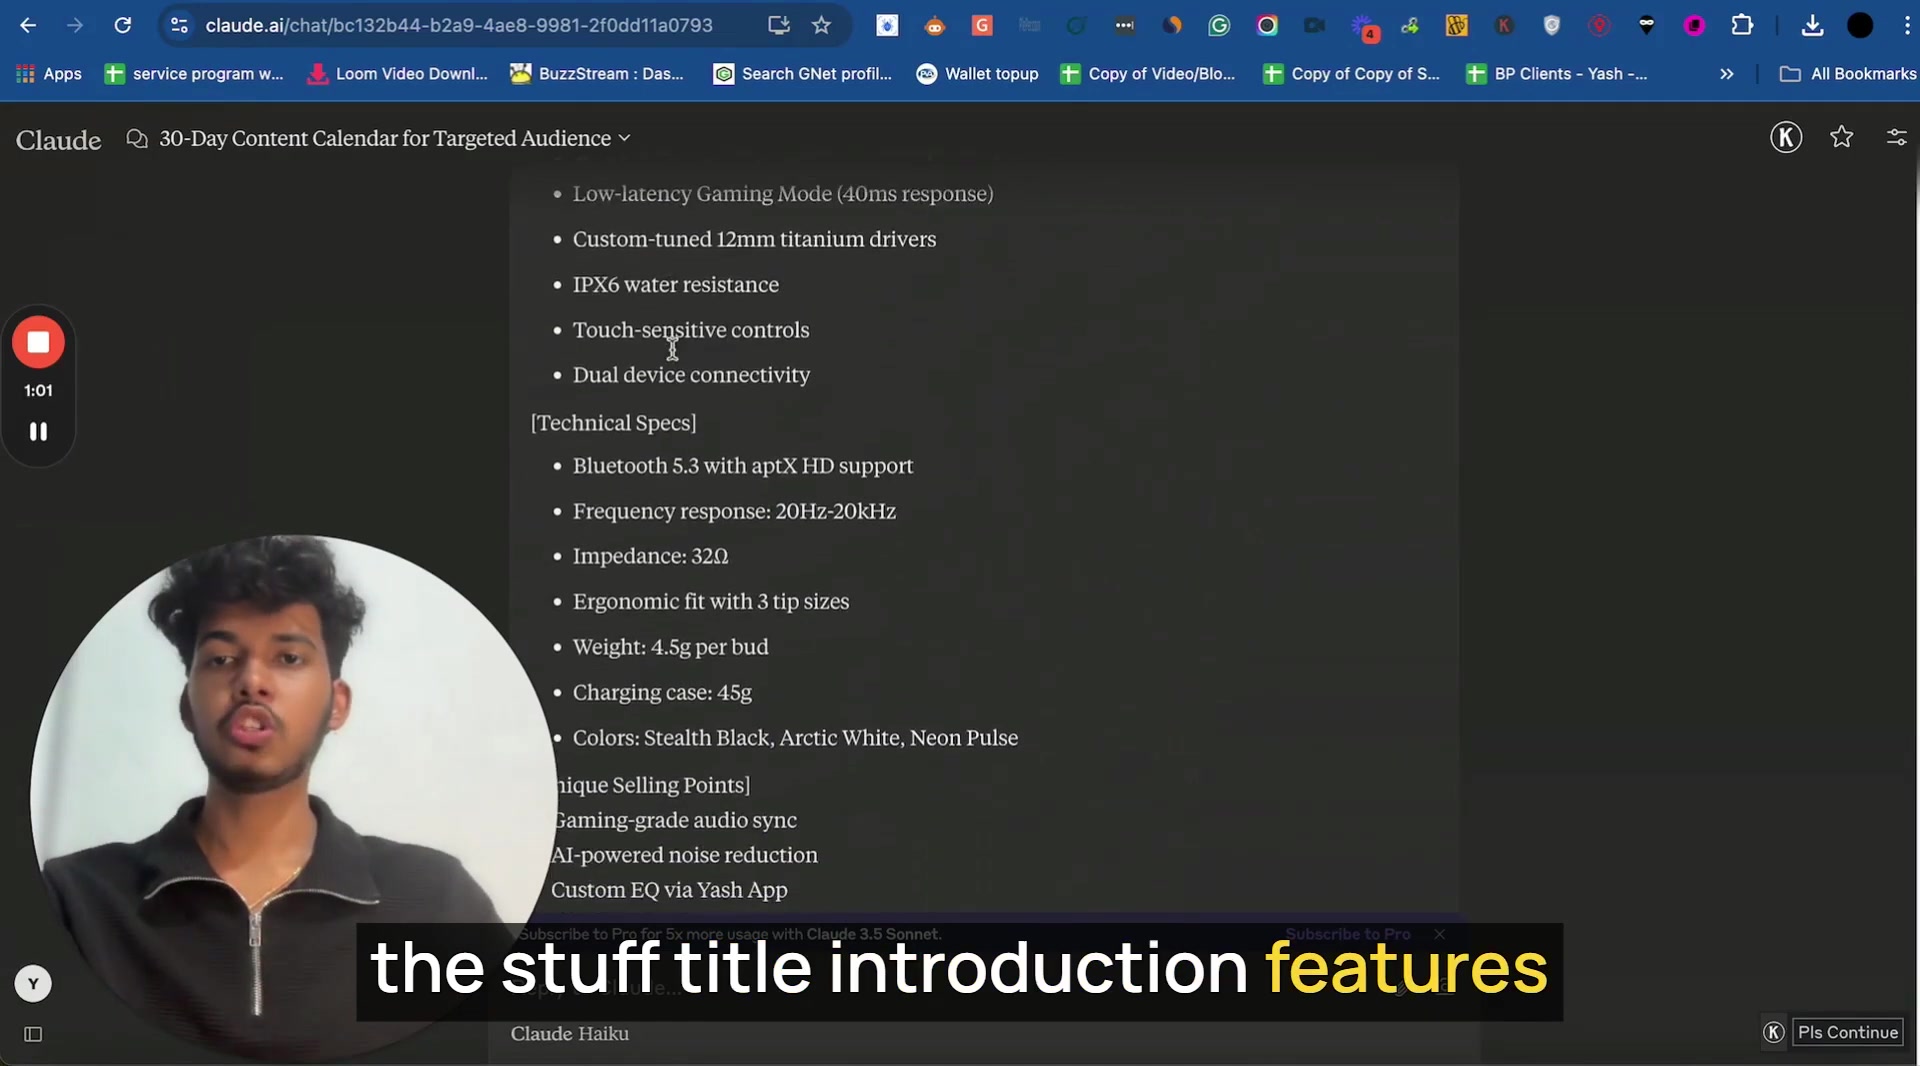Open the Loom Video Downl... bookmark
Image resolution: width=1920 pixels, height=1066 pixels.
pyautogui.click(x=398, y=73)
